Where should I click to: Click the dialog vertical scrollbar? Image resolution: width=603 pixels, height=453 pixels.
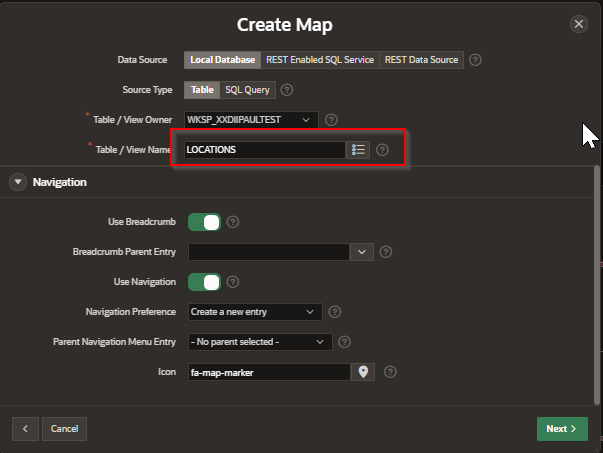[x=597, y=285]
